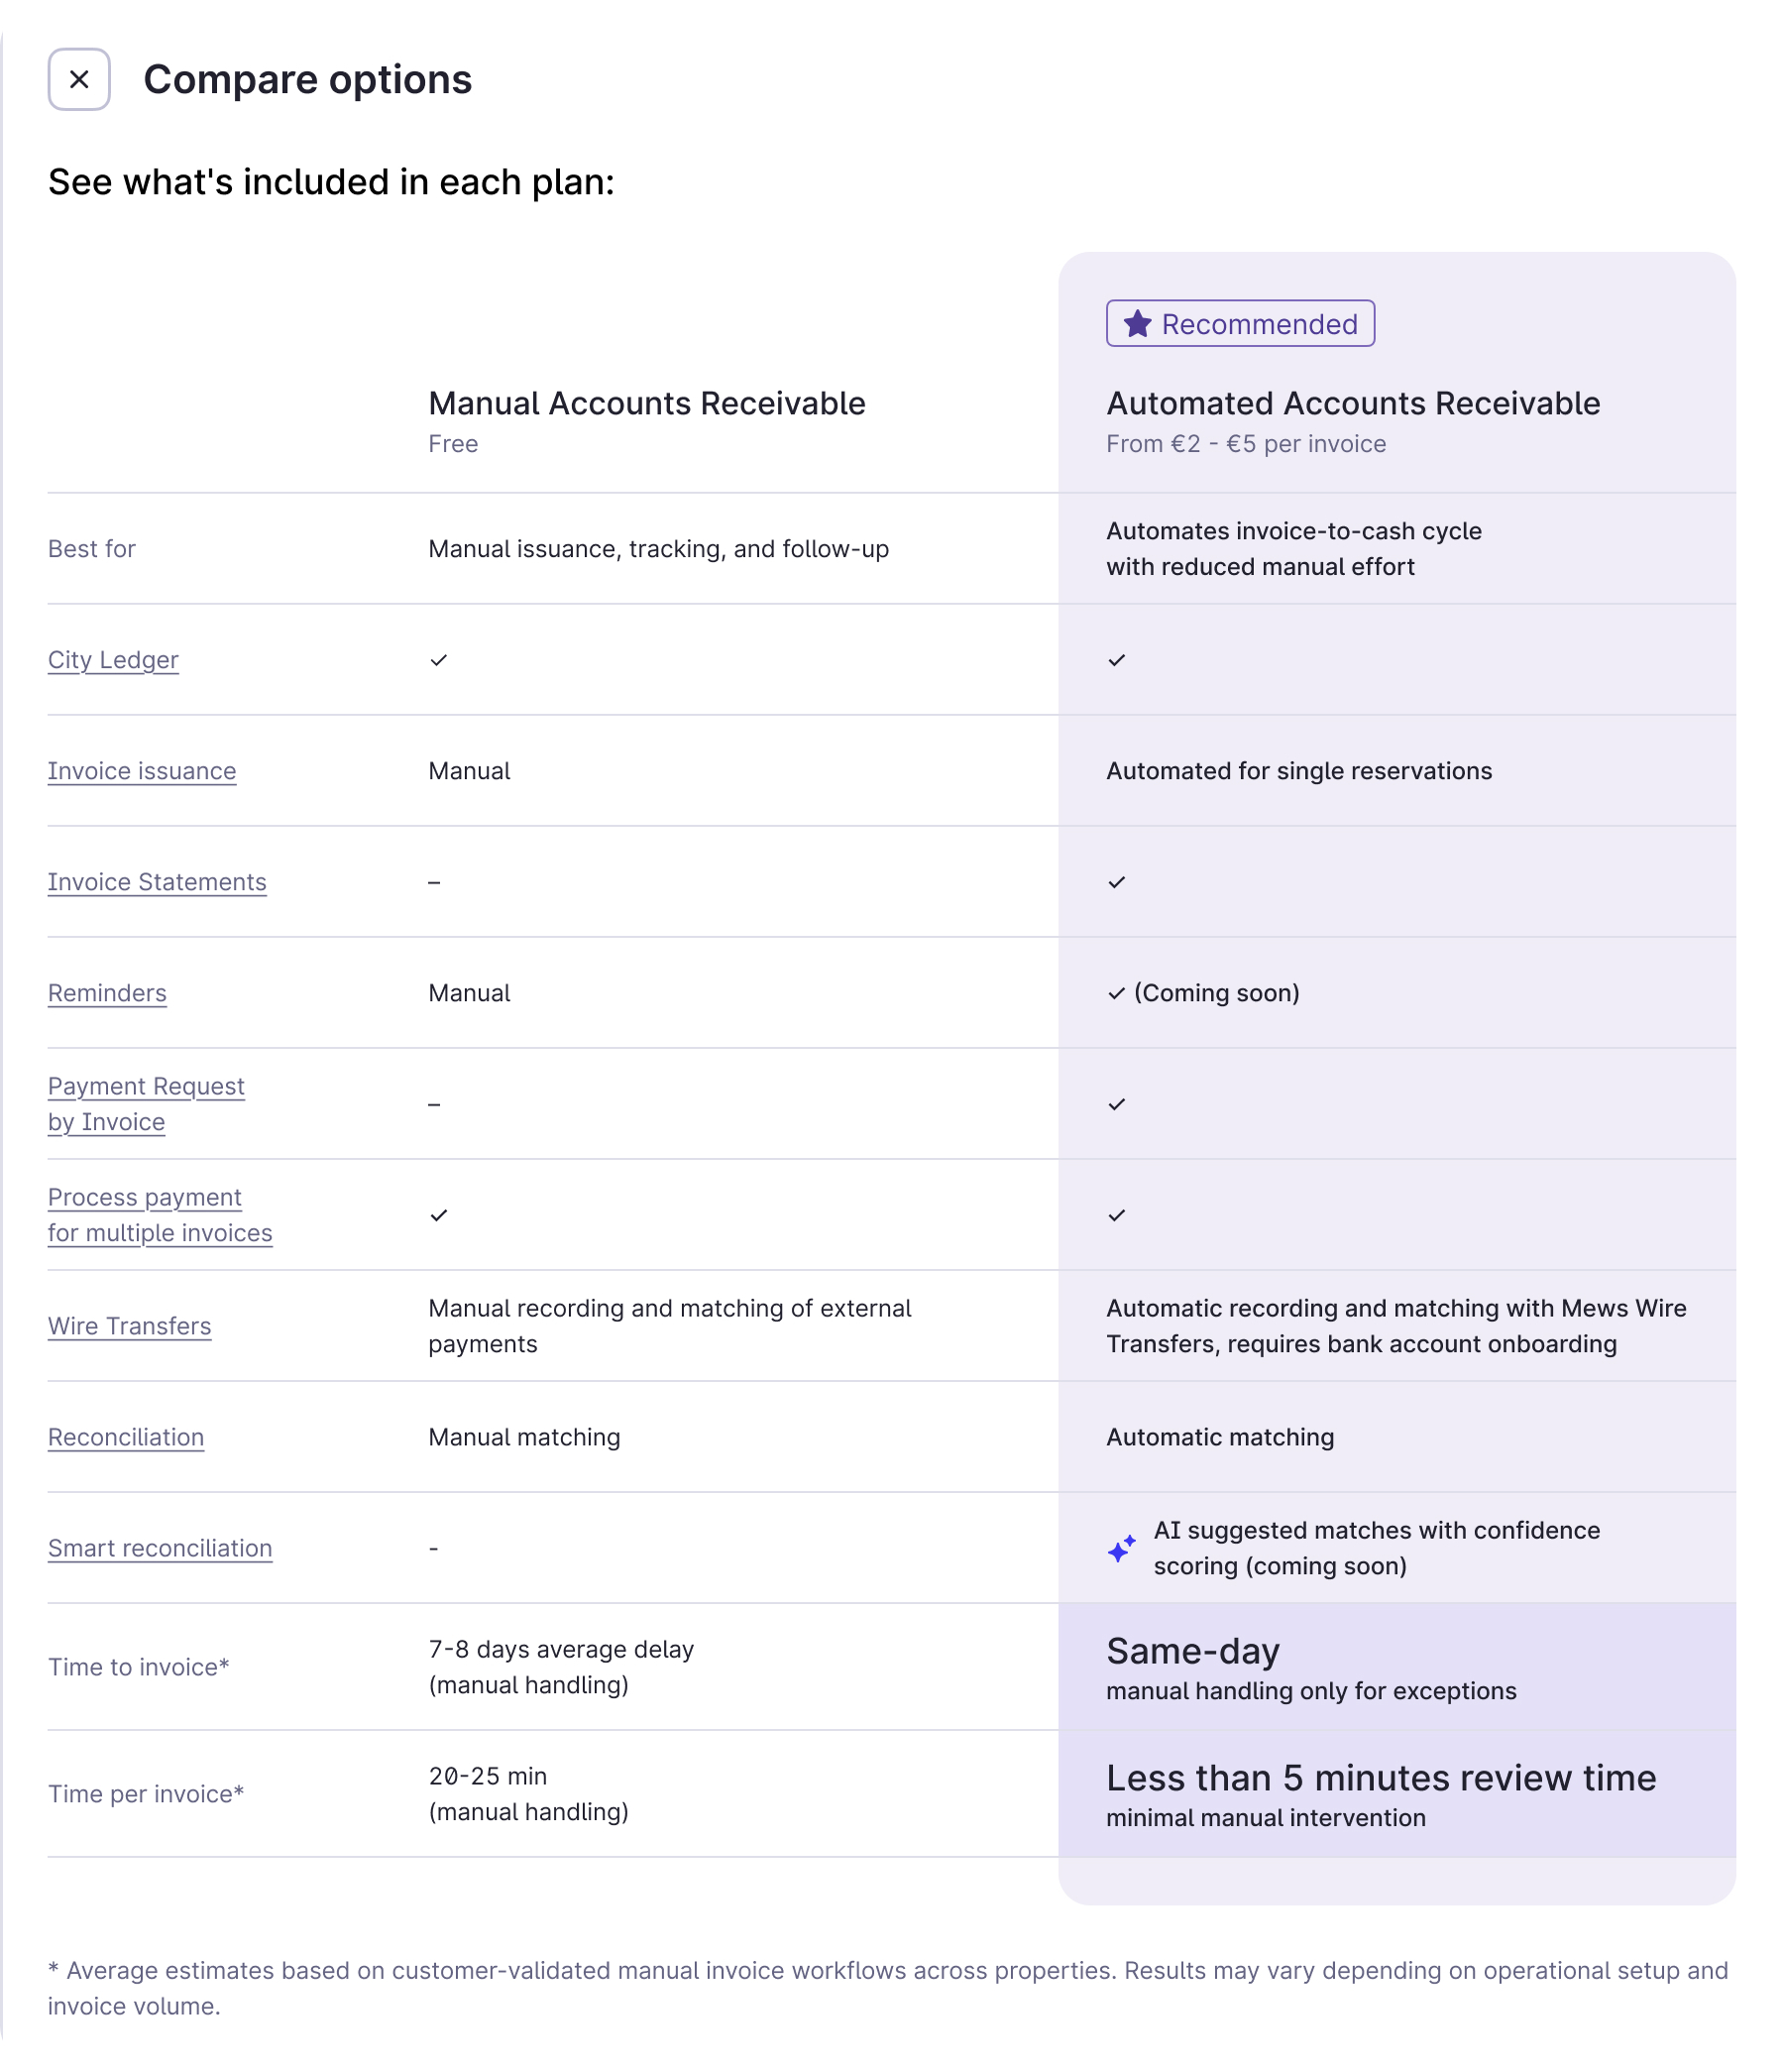The width and height of the screenshot is (1784, 2072).
Task: Click Process payment checkmark under Manual plan
Action: pyautogui.click(x=439, y=1215)
